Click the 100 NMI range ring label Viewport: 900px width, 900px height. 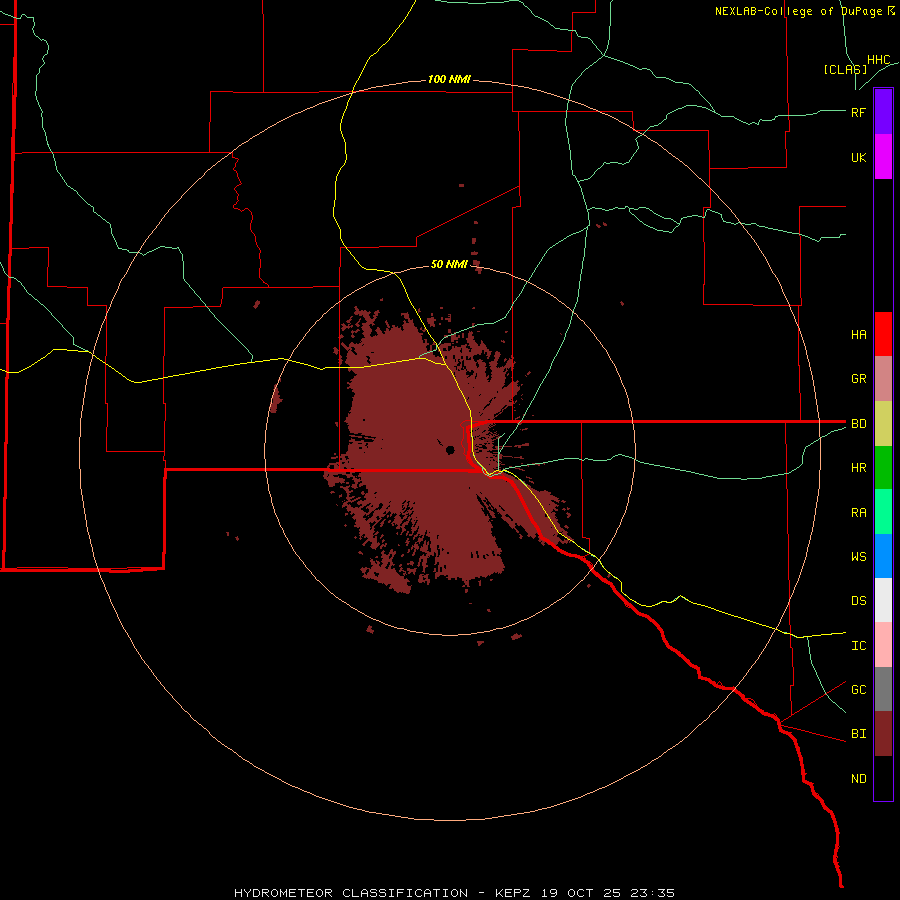[449, 79]
